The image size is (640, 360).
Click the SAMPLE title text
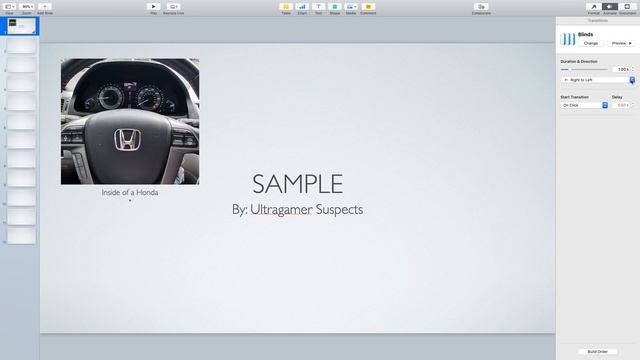coord(298,184)
